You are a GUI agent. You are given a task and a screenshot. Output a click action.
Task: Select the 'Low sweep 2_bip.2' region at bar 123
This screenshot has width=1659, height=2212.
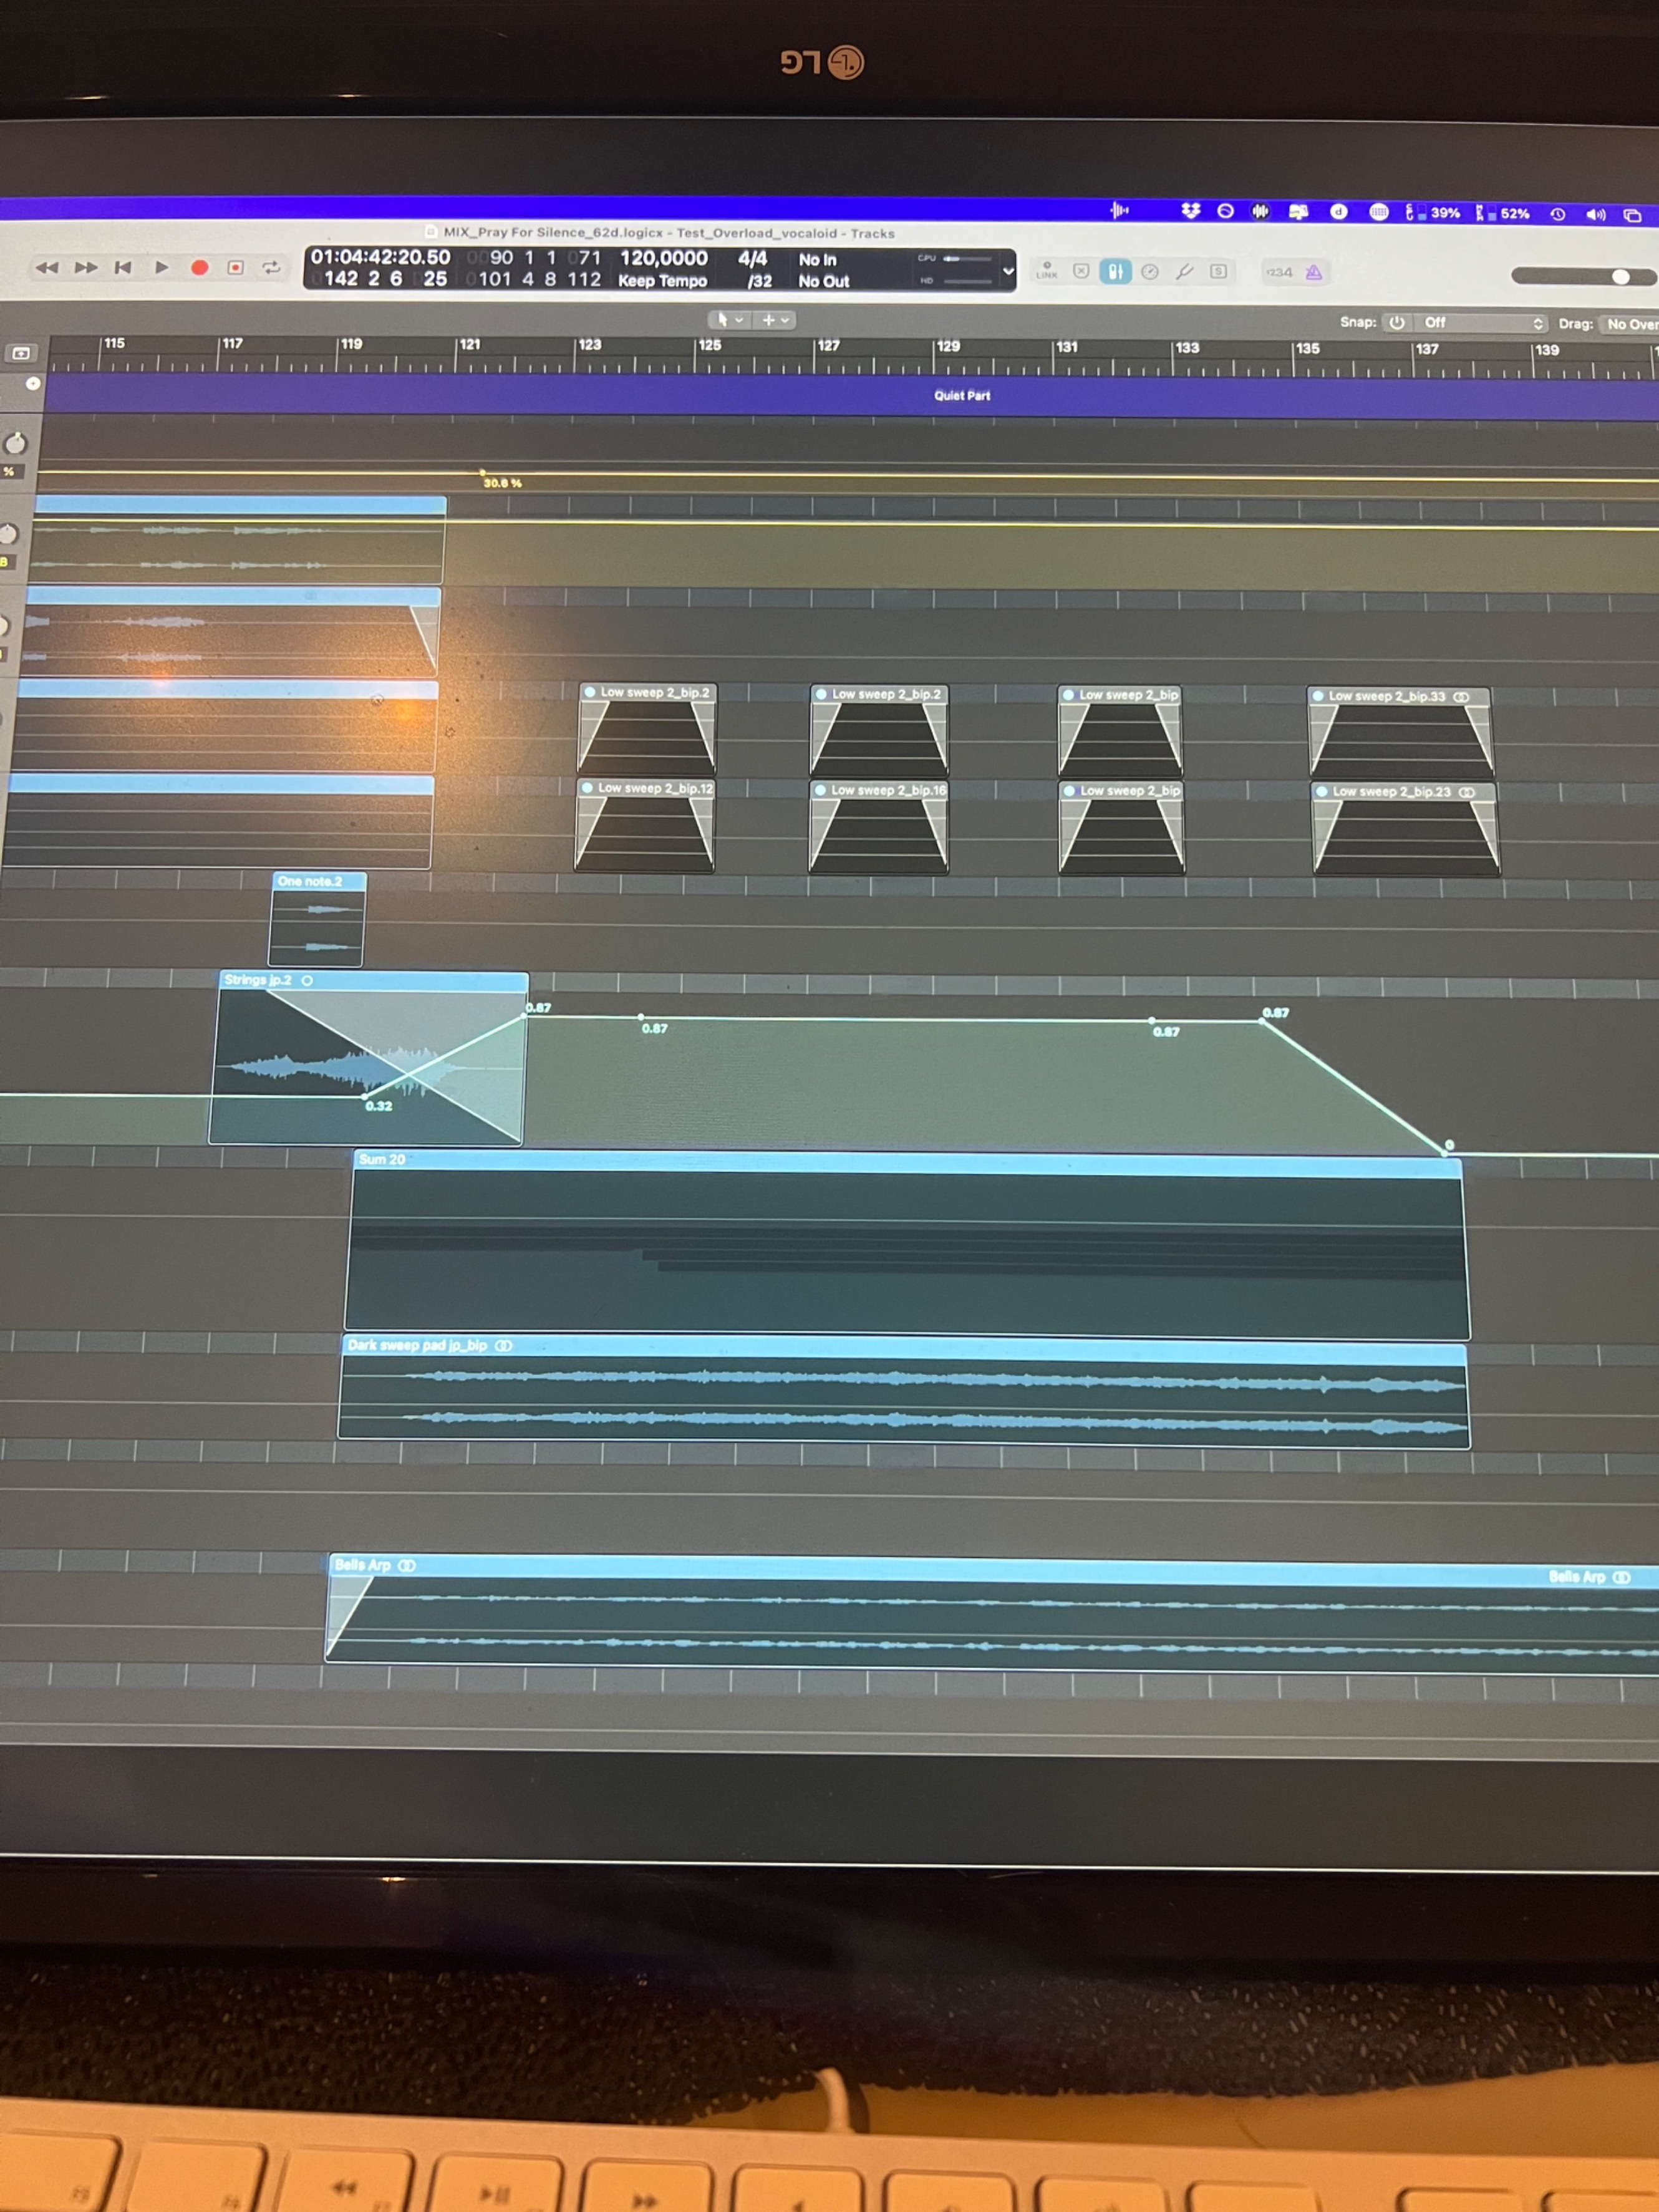(x=647, y=729)
